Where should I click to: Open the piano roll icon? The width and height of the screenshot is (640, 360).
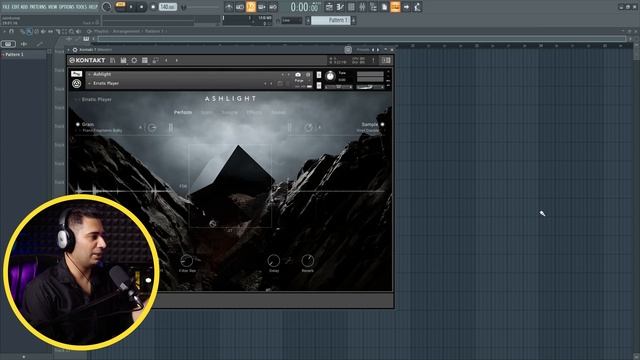point(340,7)
